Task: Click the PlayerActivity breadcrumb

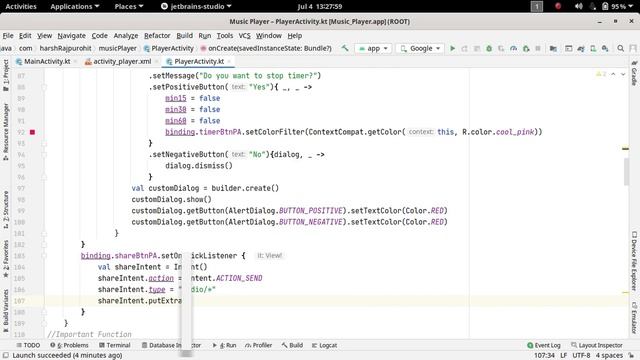Action: coord(169,48)
